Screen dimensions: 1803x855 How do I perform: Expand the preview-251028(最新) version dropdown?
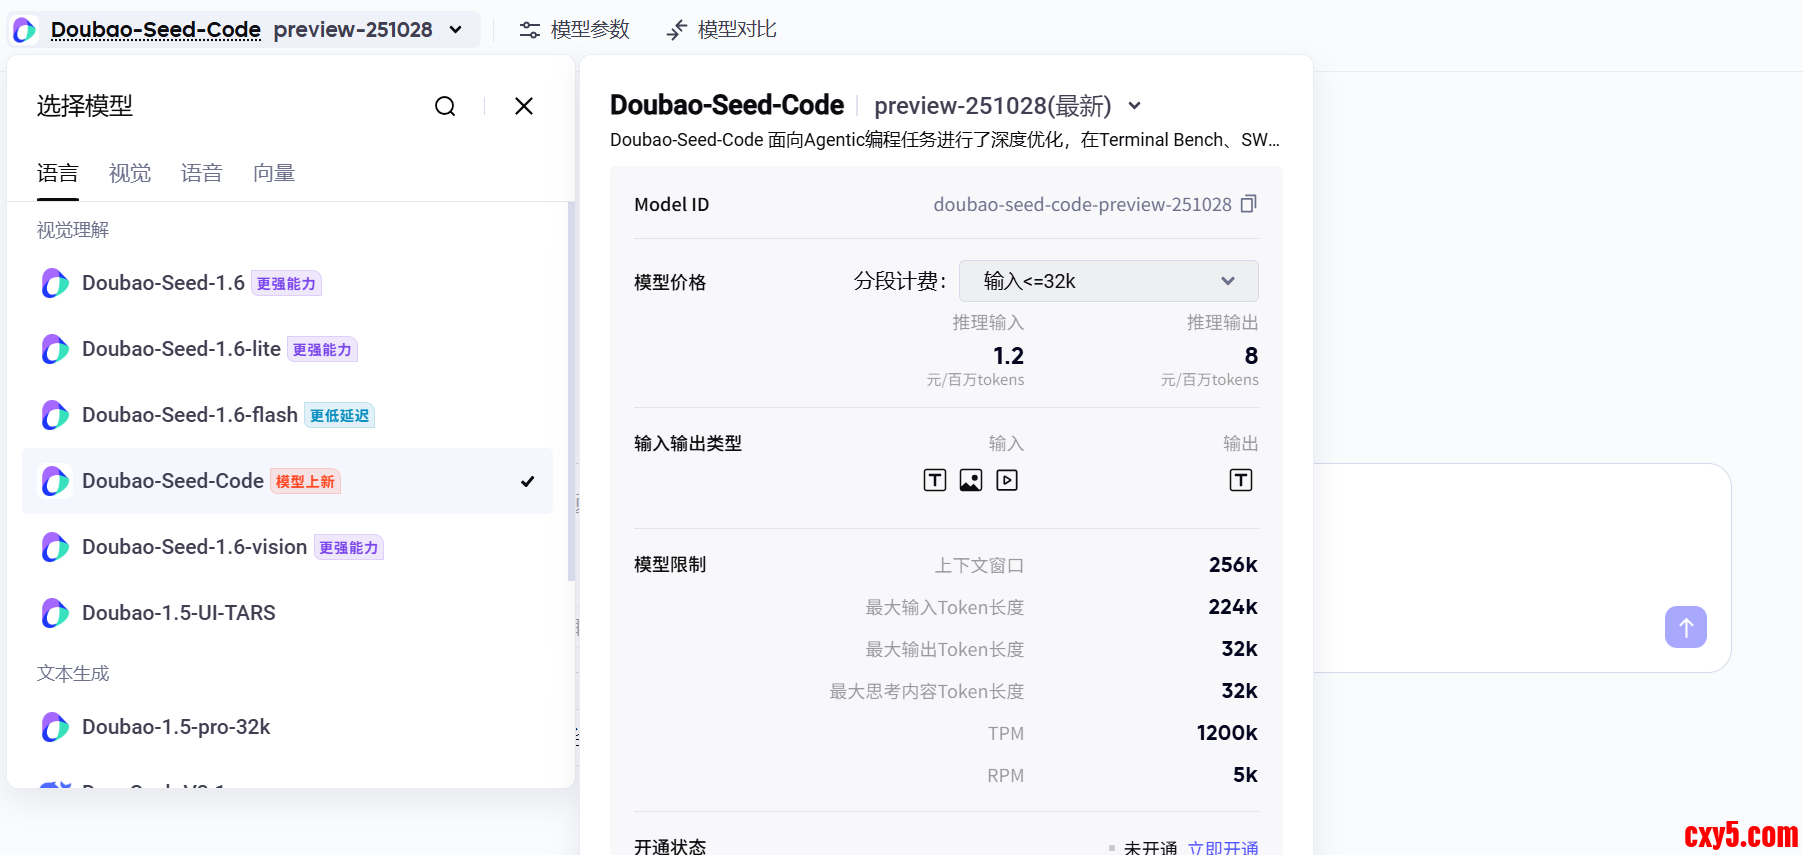click(1135, 106)
